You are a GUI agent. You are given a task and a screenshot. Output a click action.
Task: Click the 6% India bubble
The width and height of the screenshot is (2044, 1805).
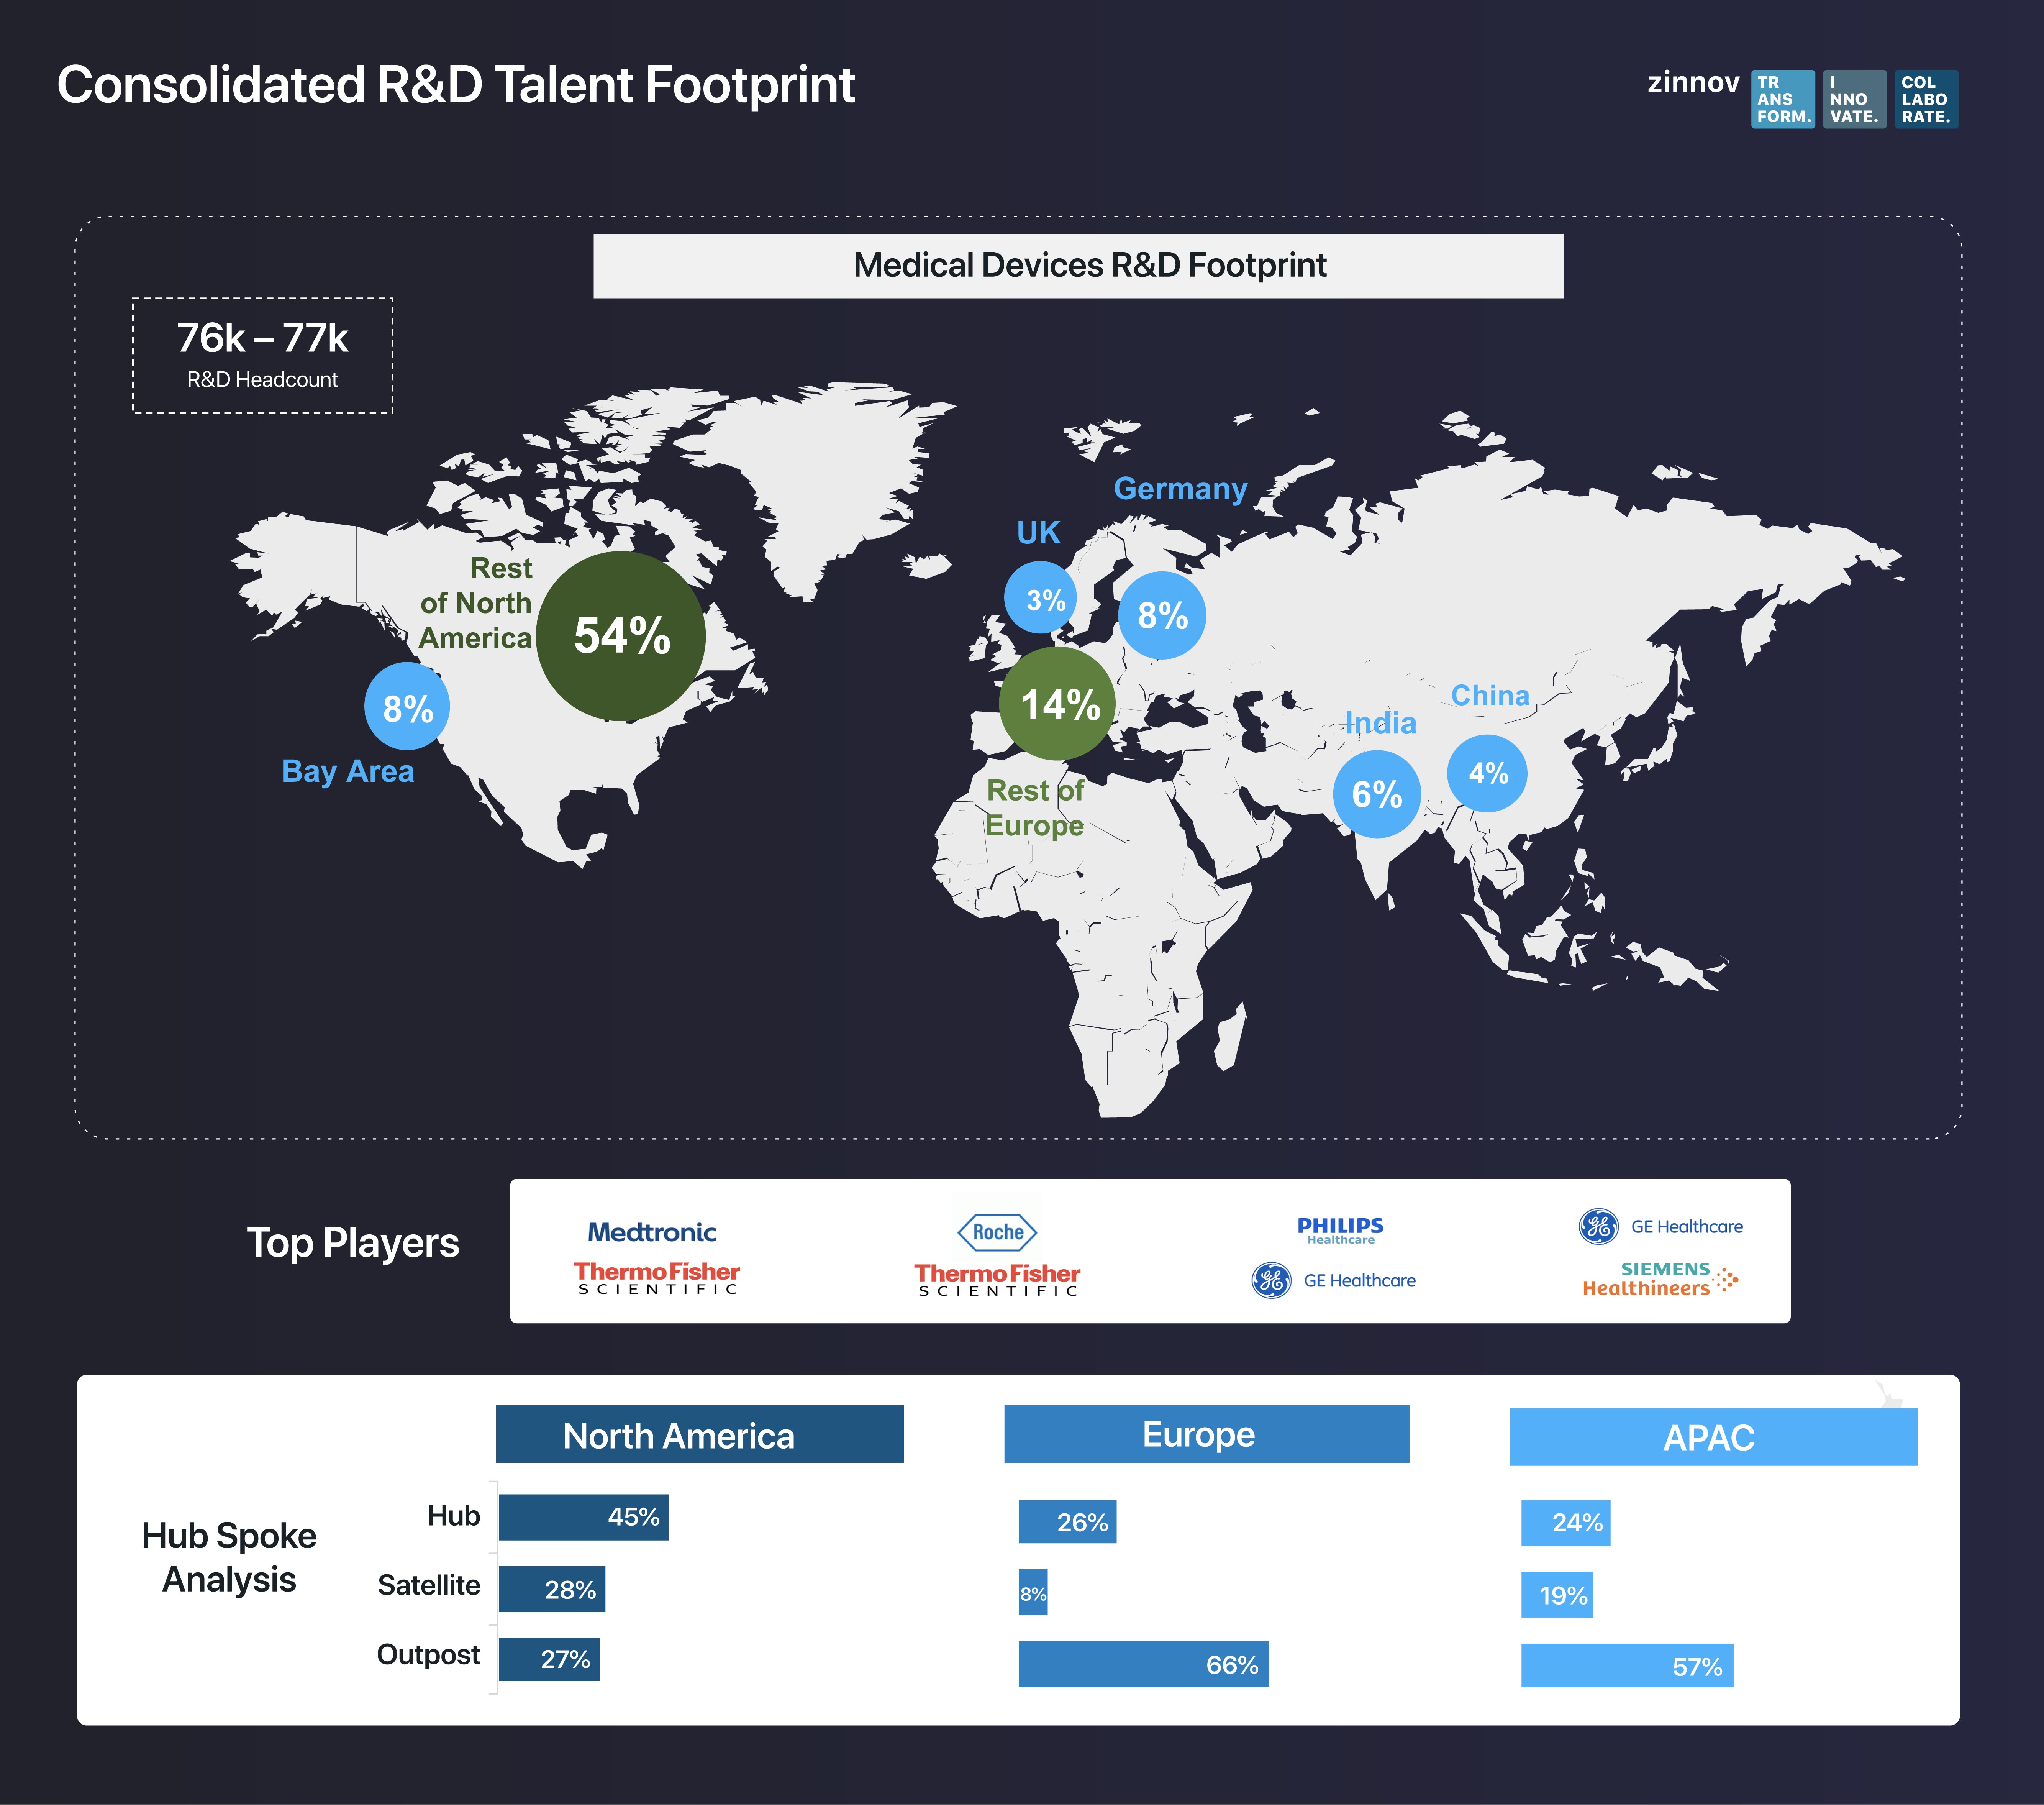click(x=1377, y=794)
